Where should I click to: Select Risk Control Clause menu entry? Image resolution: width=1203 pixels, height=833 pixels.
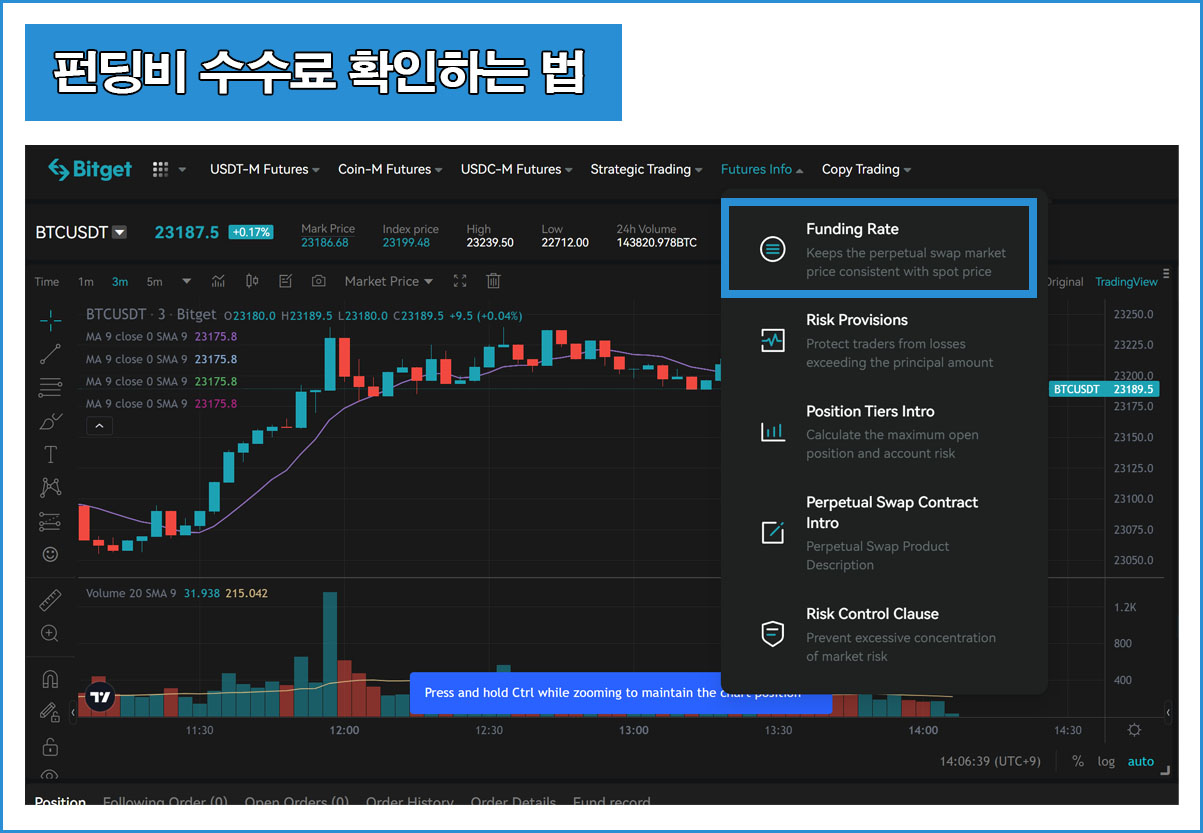(x=884, y=633)
